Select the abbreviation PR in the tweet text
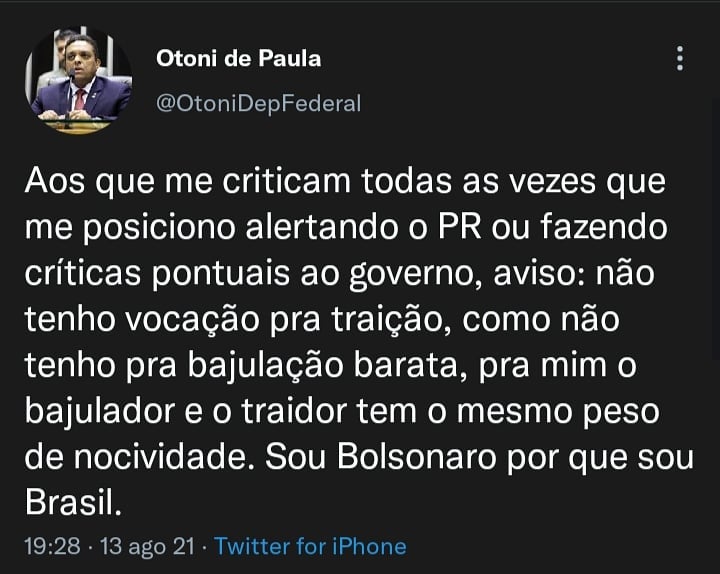The height and width of the screenshot is (574, 720). [x=460, y=227]
